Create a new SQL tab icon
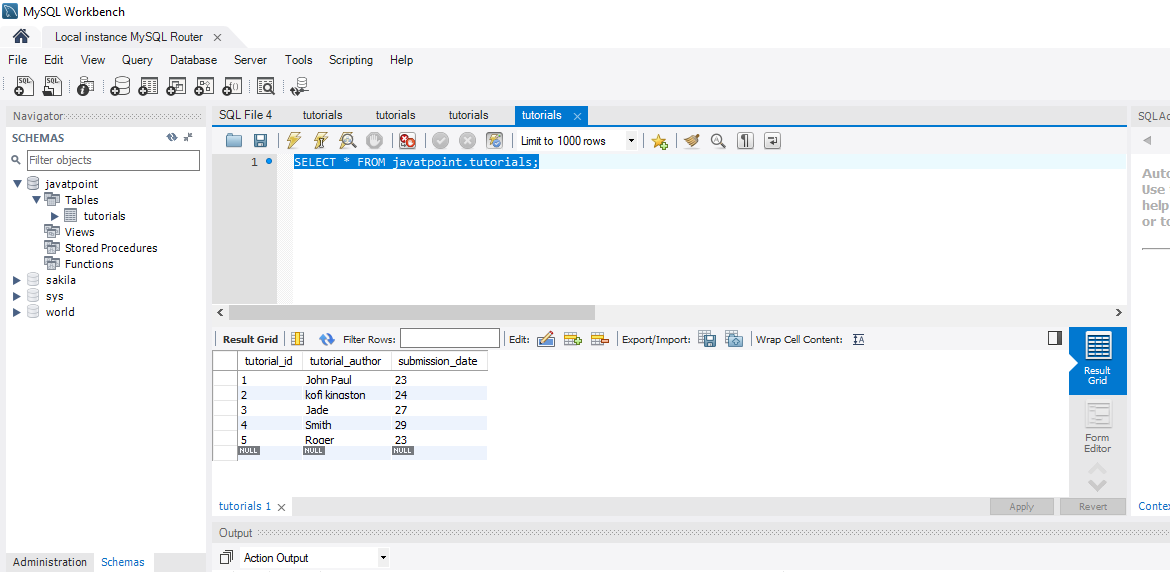Screen dimensions: 1170x572 tap(25, 87)
